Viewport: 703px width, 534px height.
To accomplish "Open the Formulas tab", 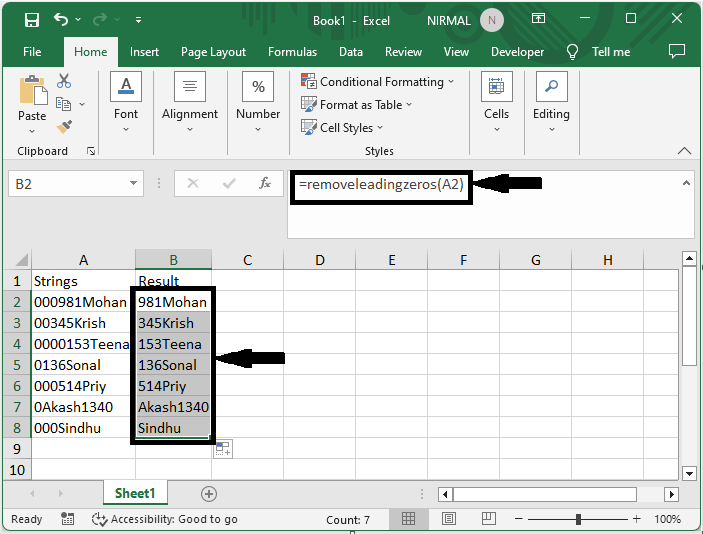I will [292, 52].
